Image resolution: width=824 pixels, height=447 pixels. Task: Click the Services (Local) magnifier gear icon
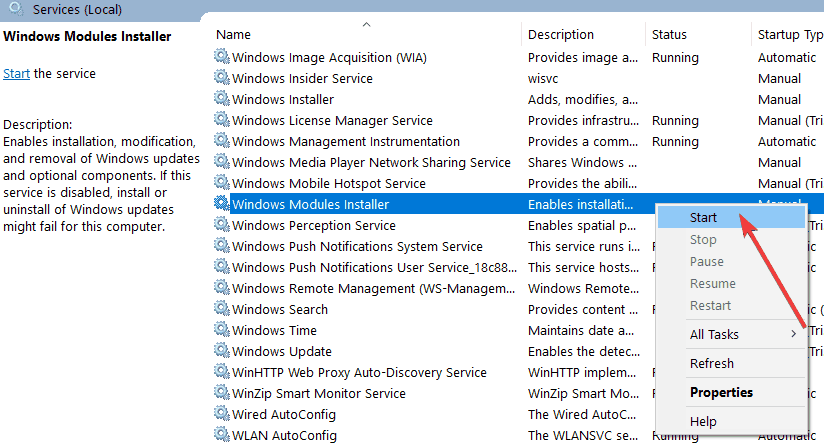pos(17,8)
